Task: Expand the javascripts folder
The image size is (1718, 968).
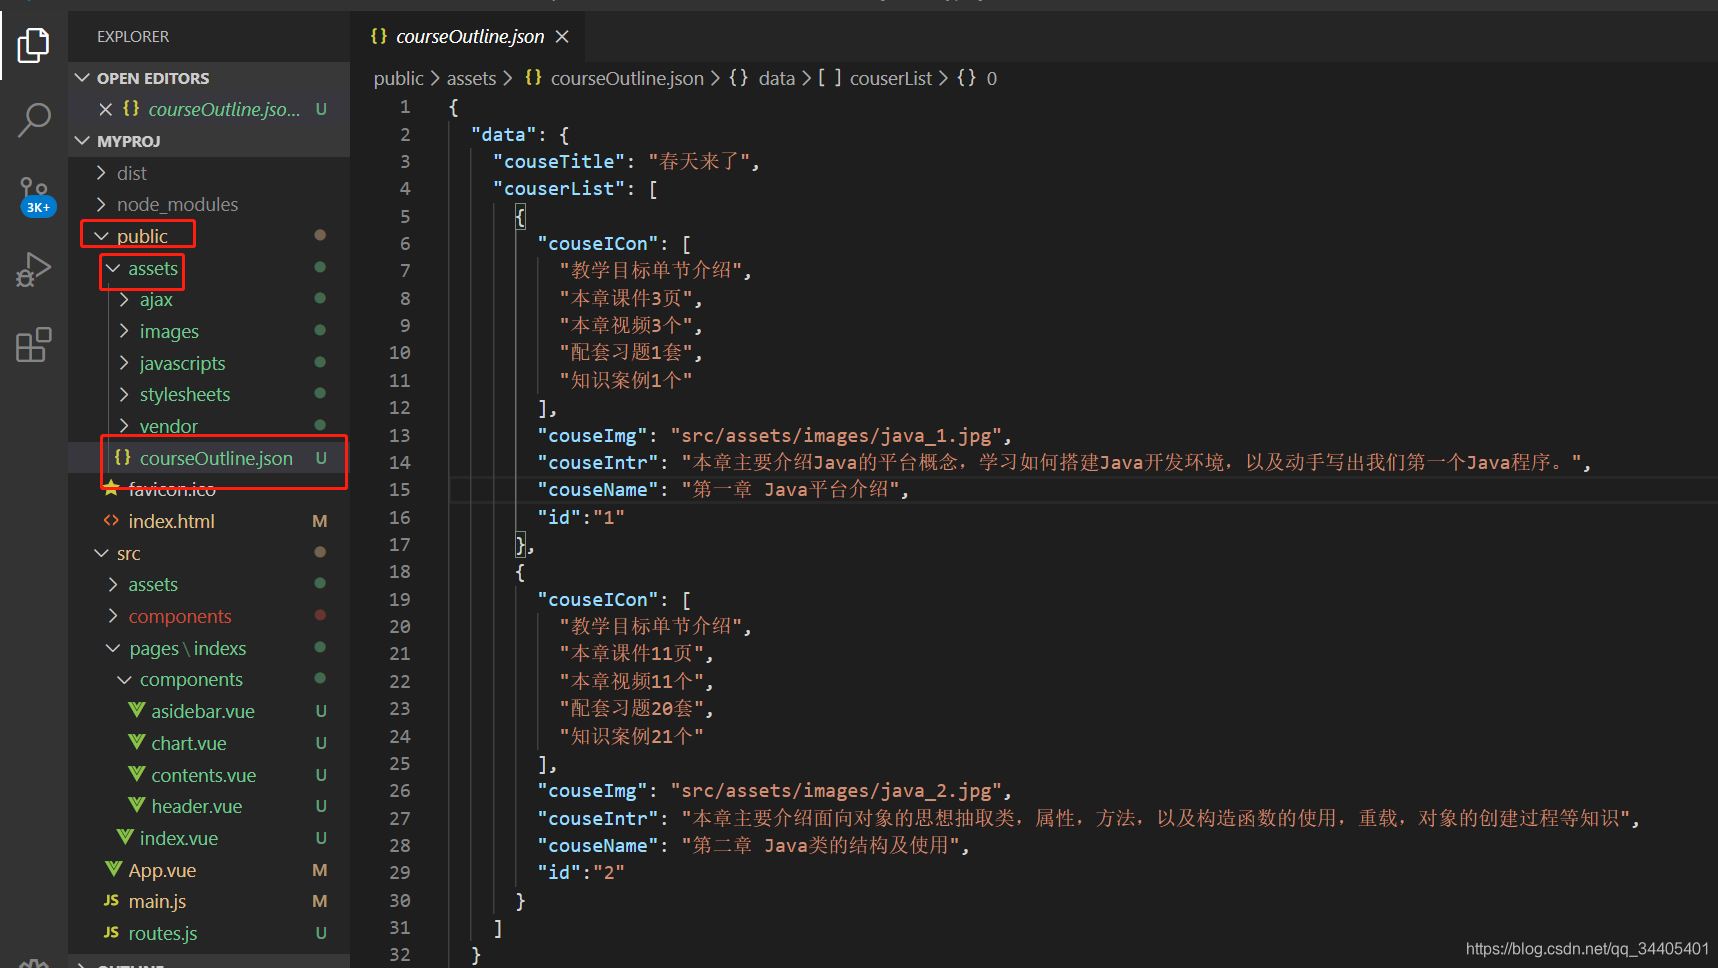Action: (x=124, y=363)
